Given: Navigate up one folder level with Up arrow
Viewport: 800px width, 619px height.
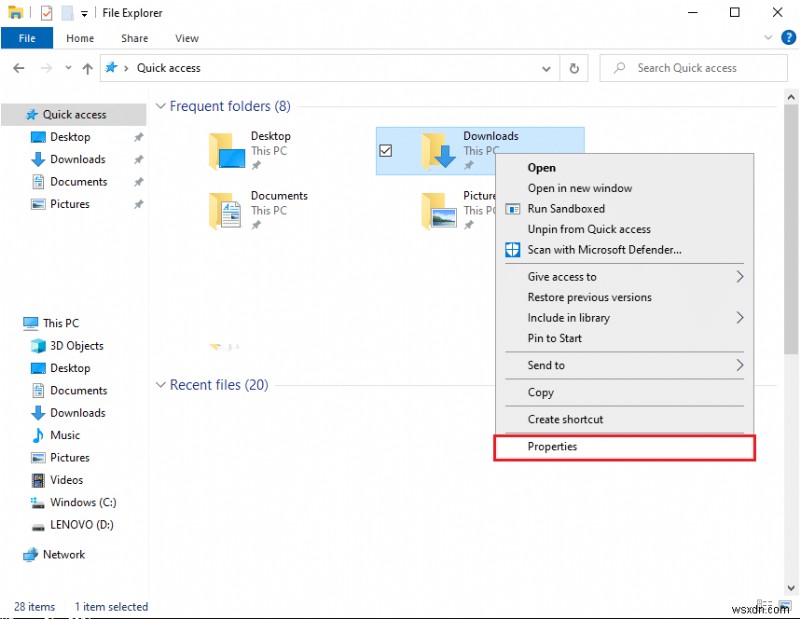Looking at the screenshot, I should [88, 68].
